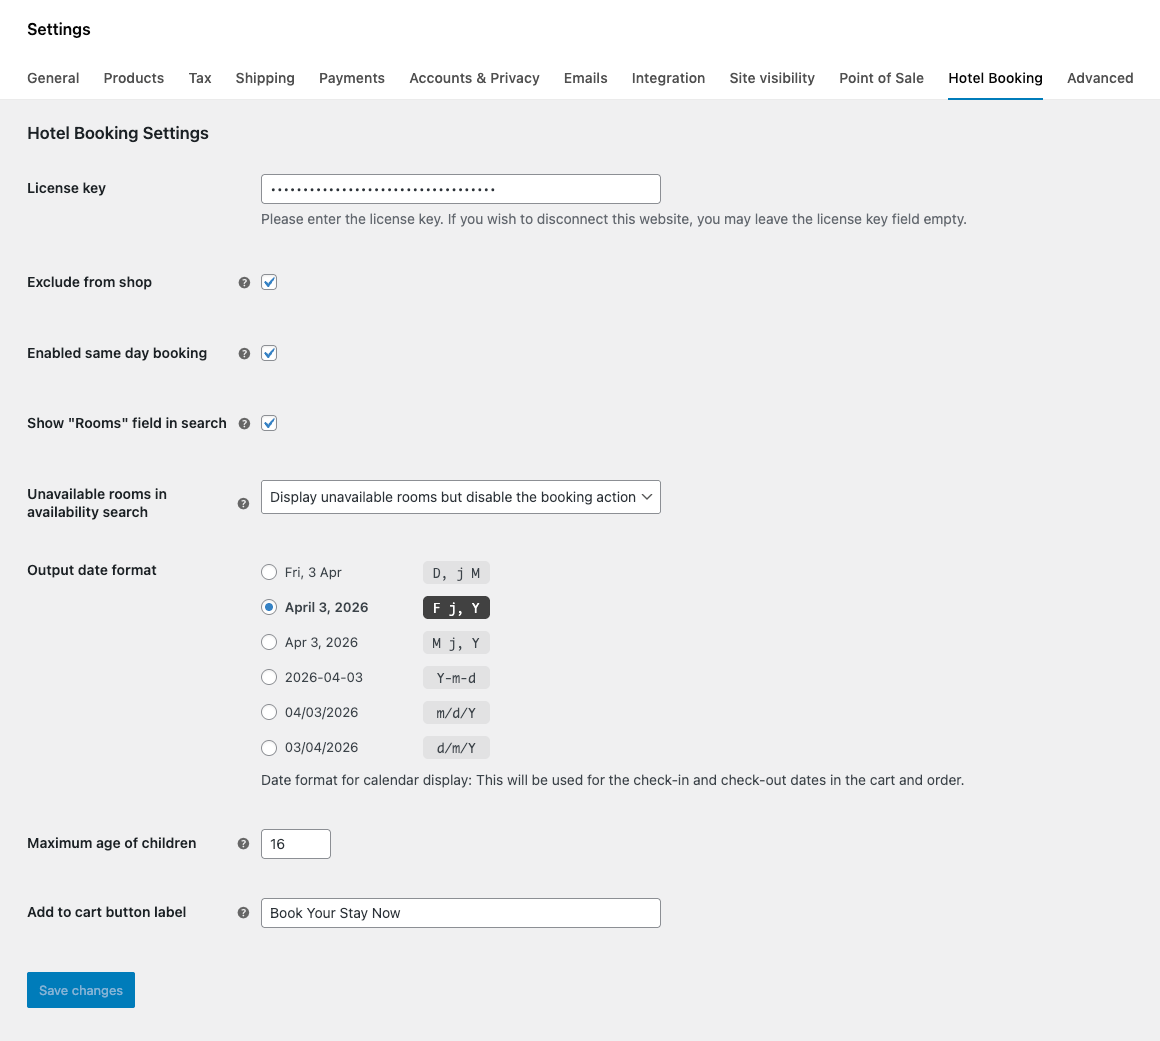Click the Add to cart button label field
This screenshot has height=1041, width=1160.
click(460, 913)
